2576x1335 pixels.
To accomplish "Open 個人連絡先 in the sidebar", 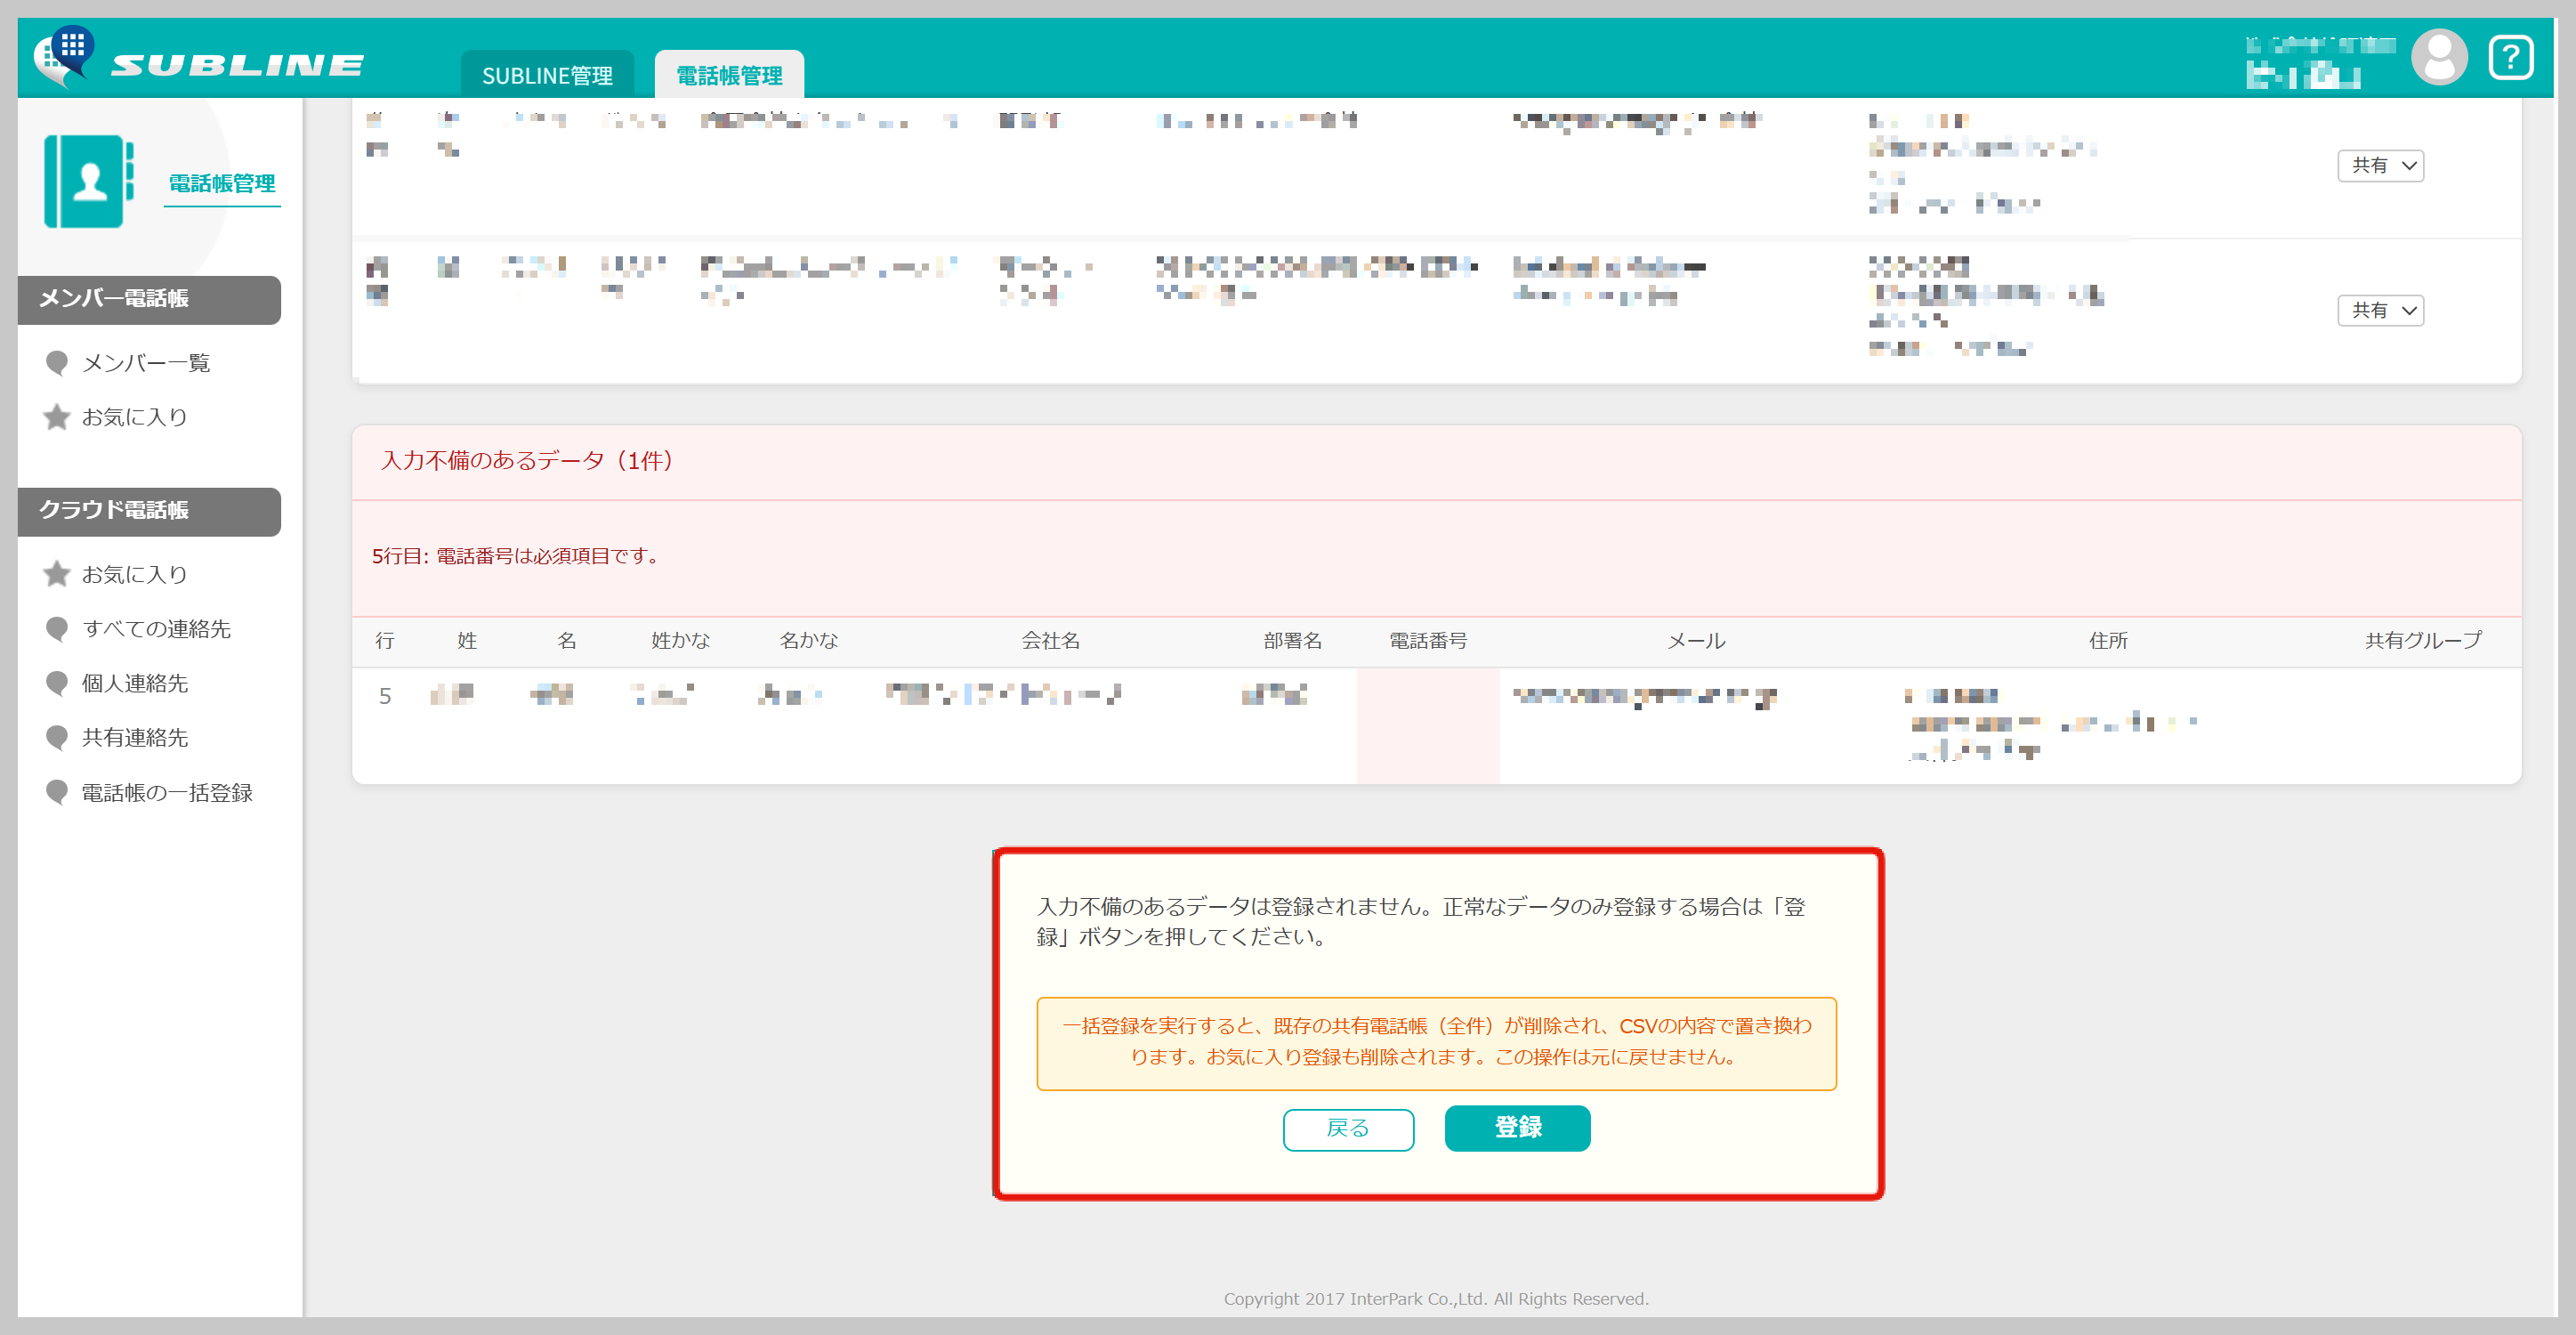I will coord(135,683).
